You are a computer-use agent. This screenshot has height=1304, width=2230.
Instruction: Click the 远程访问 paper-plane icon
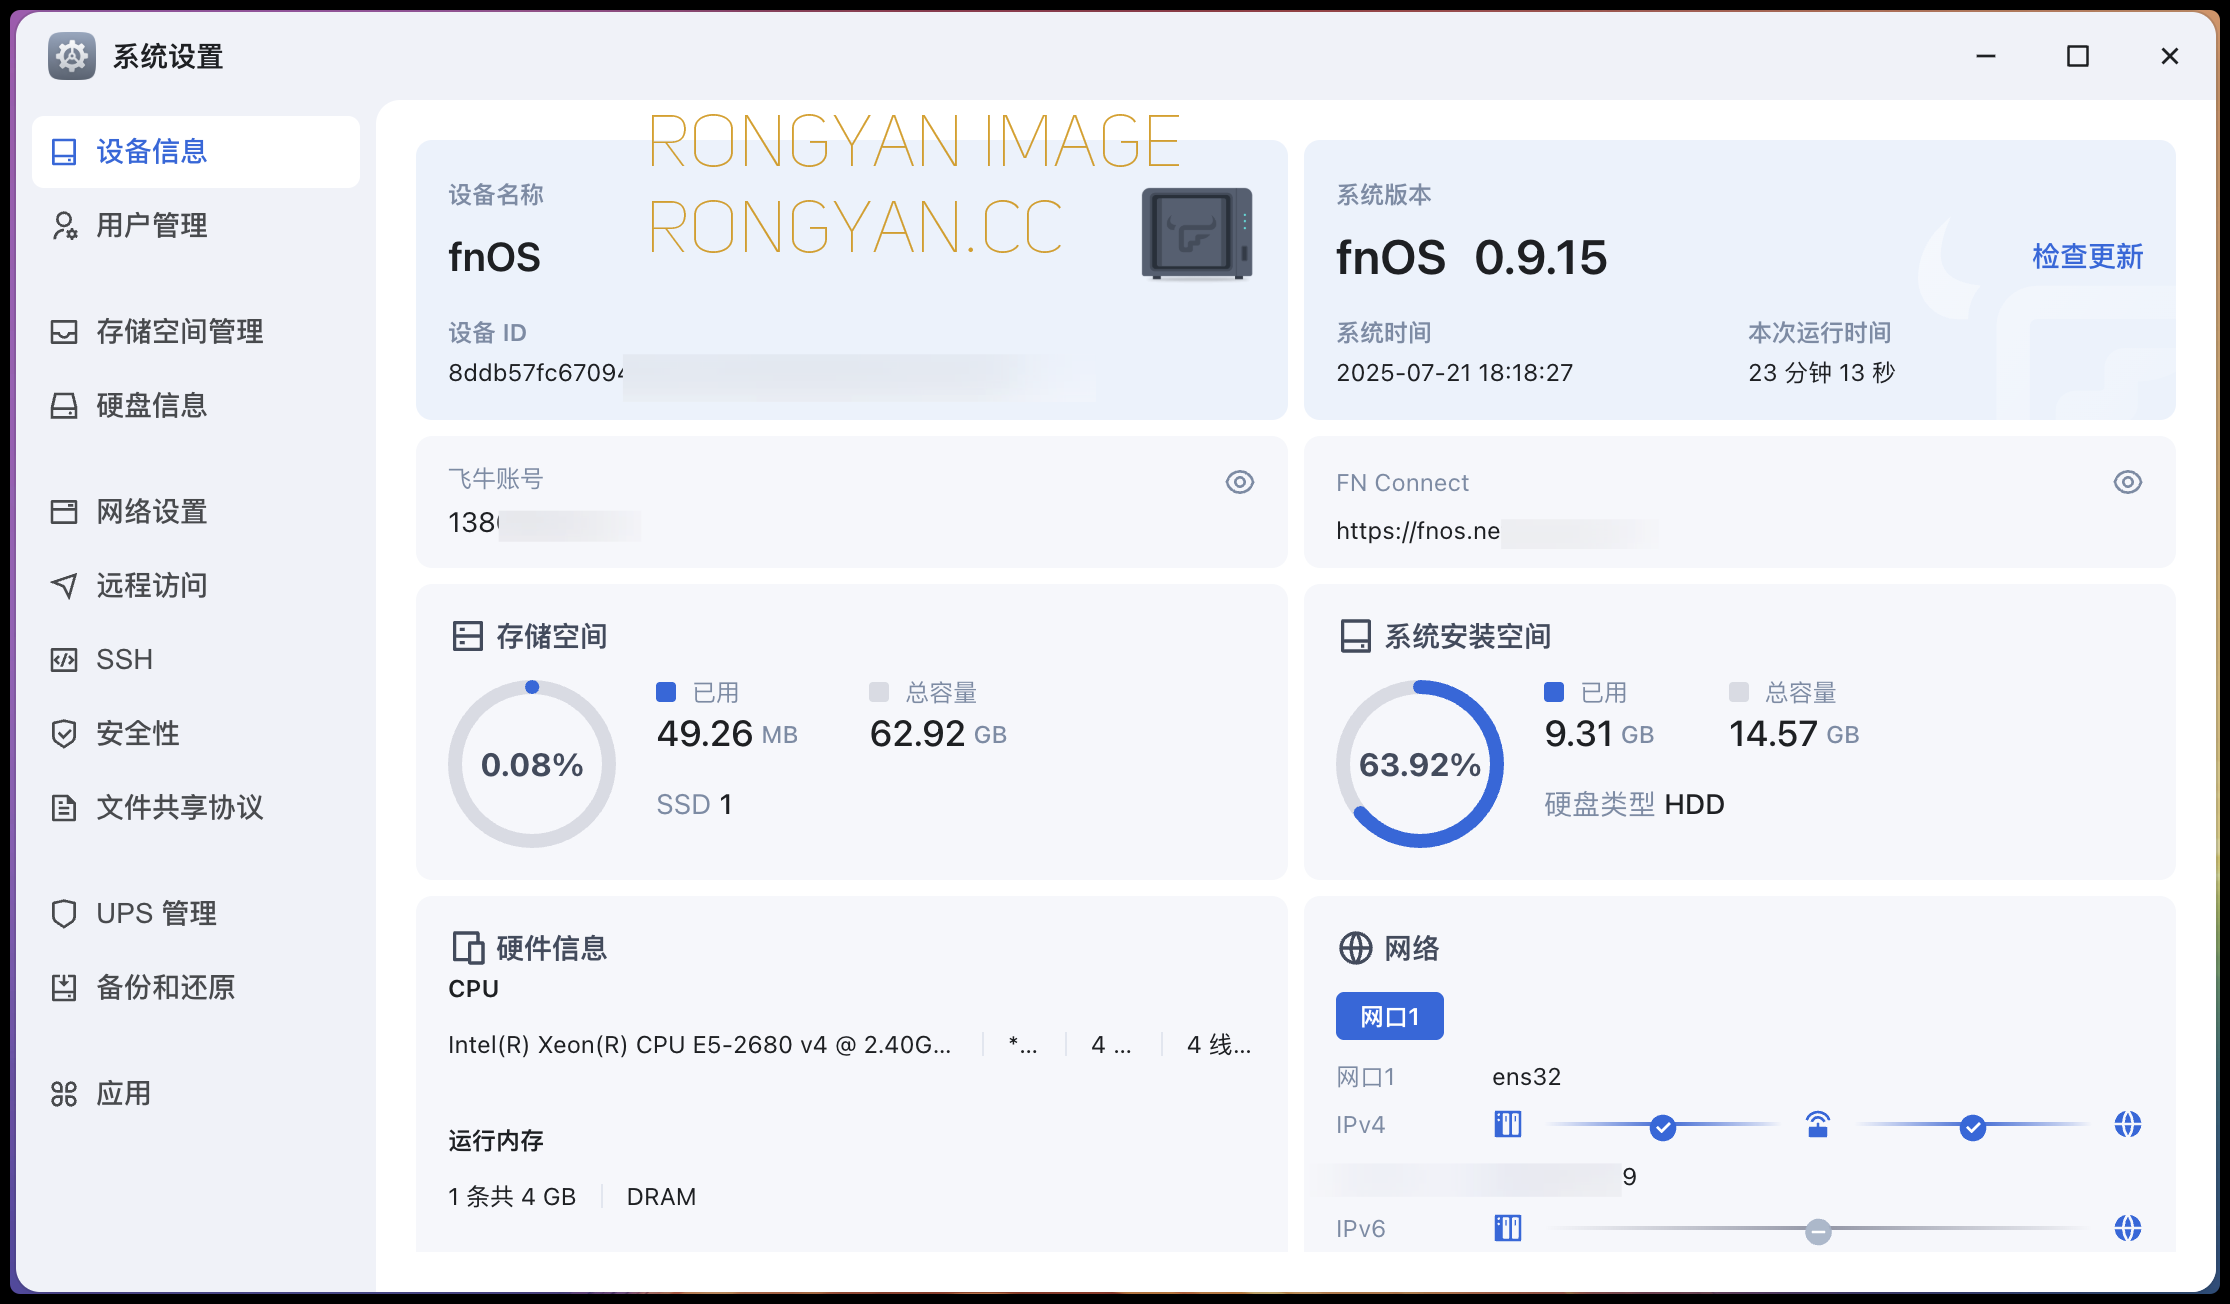(64, 586)
